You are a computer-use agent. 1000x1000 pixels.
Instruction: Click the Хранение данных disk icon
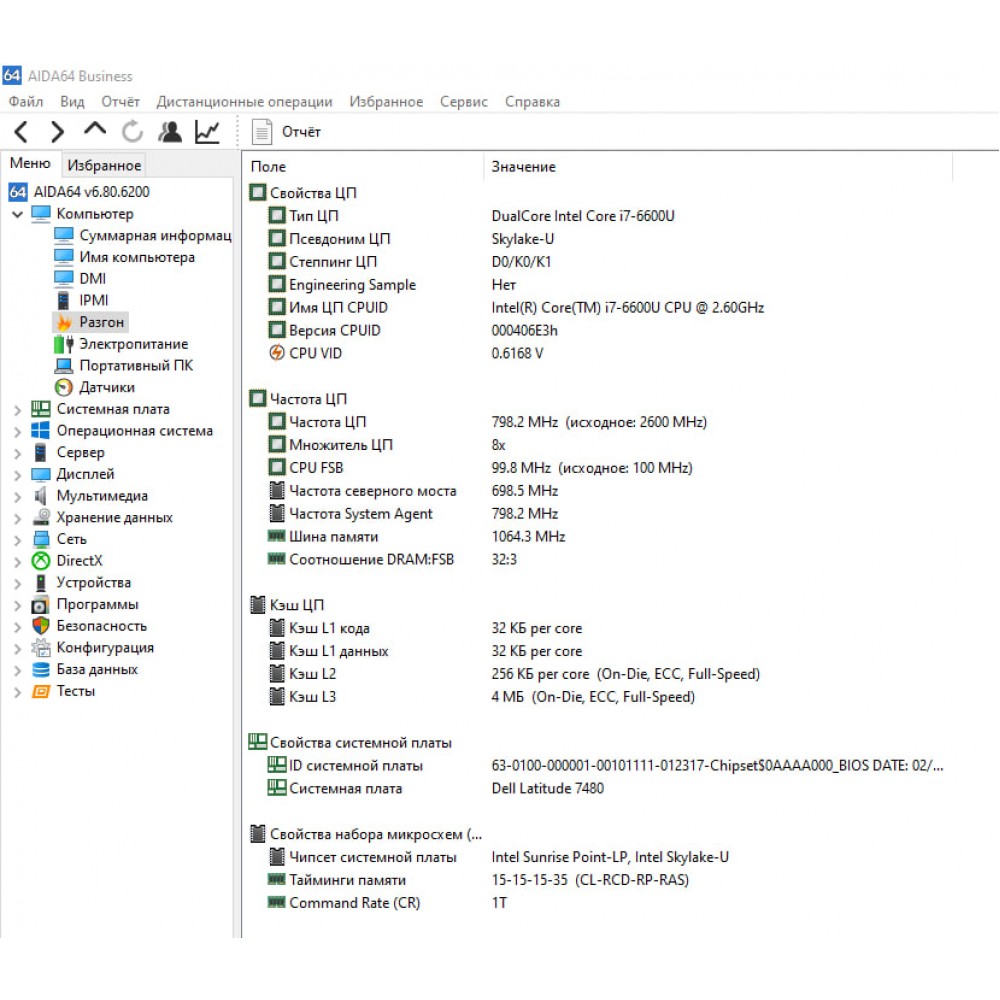tap(41, 517)
